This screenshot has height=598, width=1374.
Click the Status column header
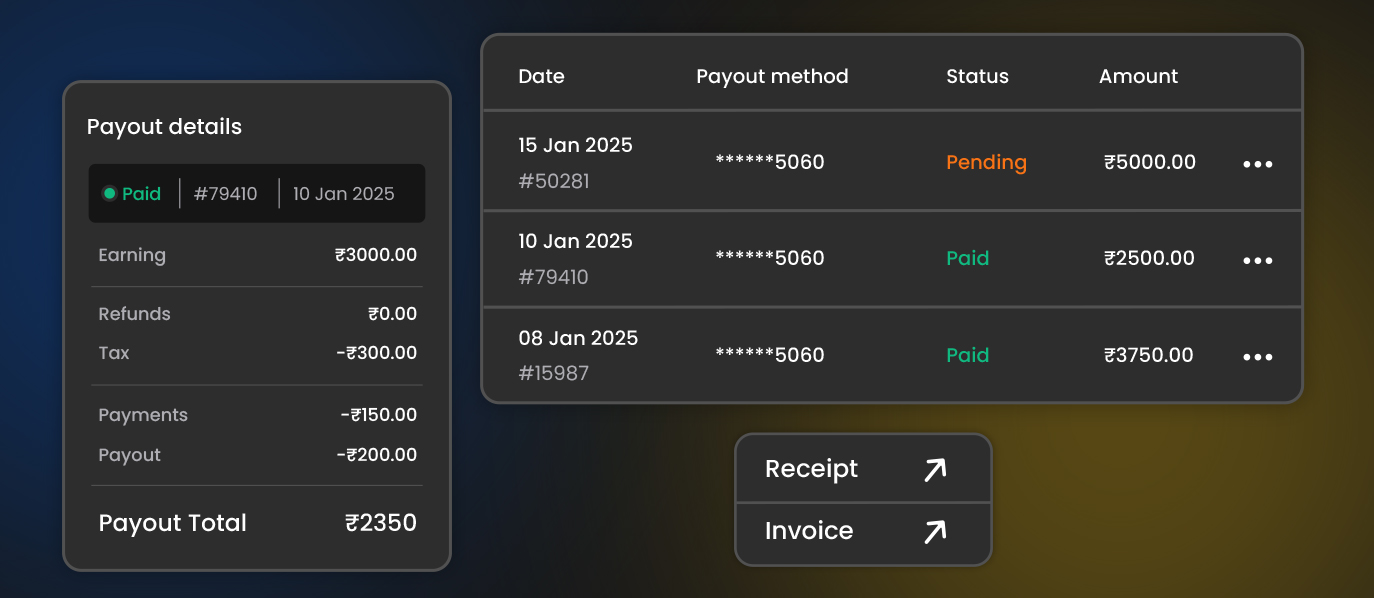coord(977,76)
